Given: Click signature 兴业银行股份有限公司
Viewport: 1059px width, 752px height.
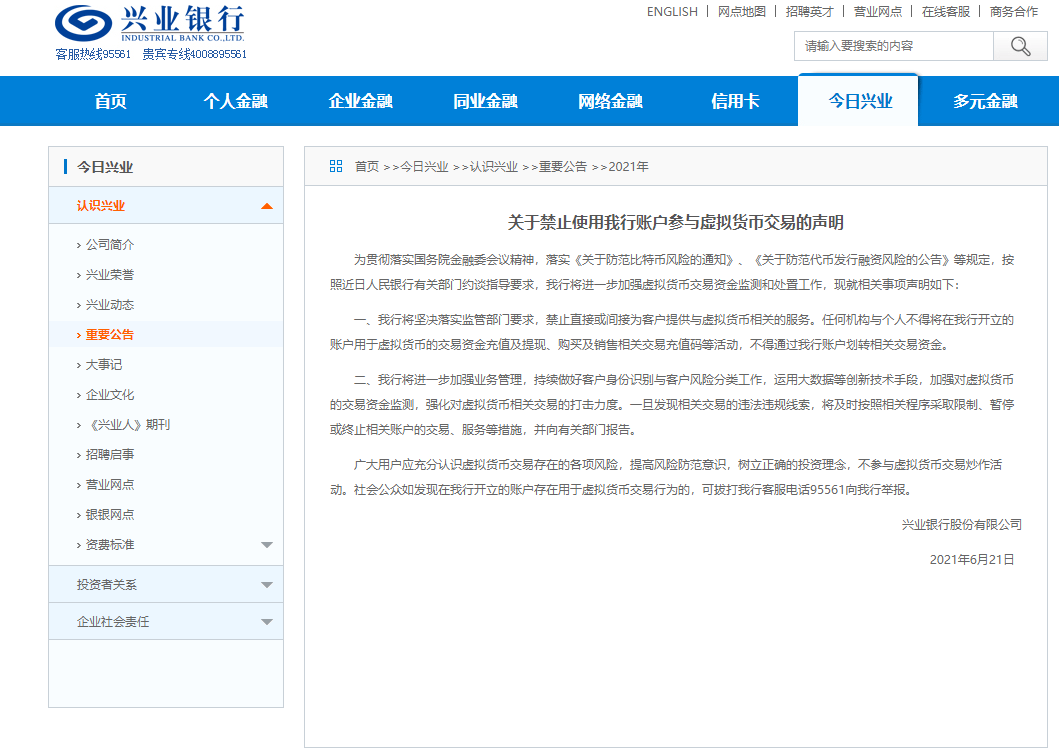Looking at the screenshot, I should tap(962, 524).
